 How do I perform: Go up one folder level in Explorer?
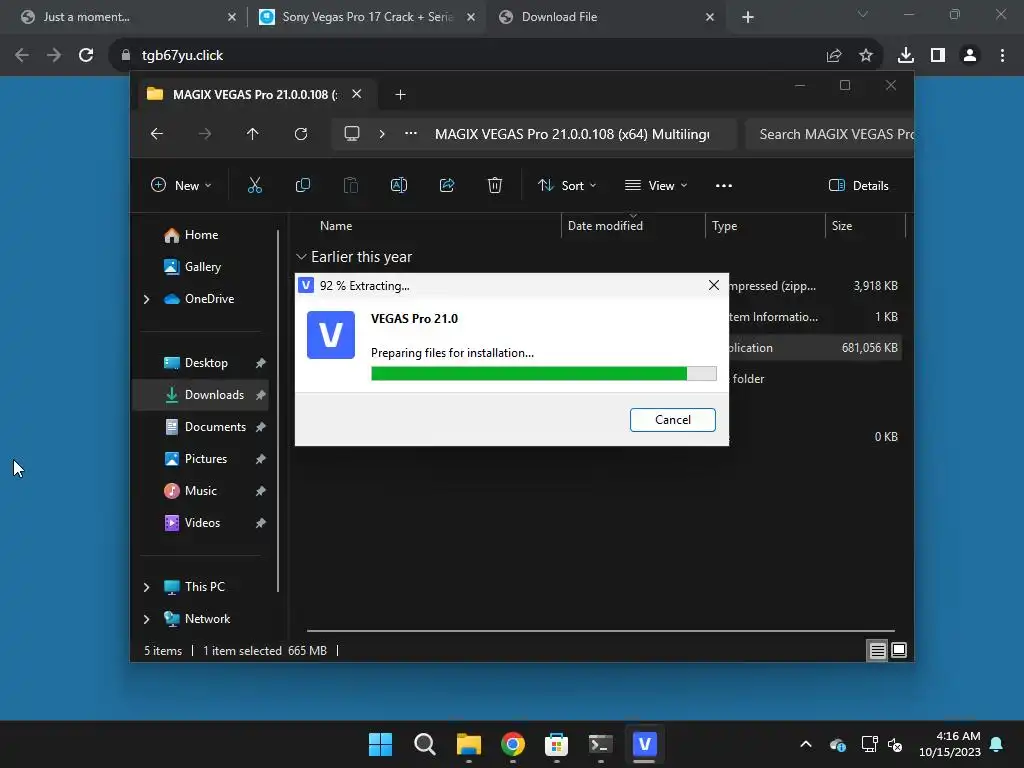point(253,134)
